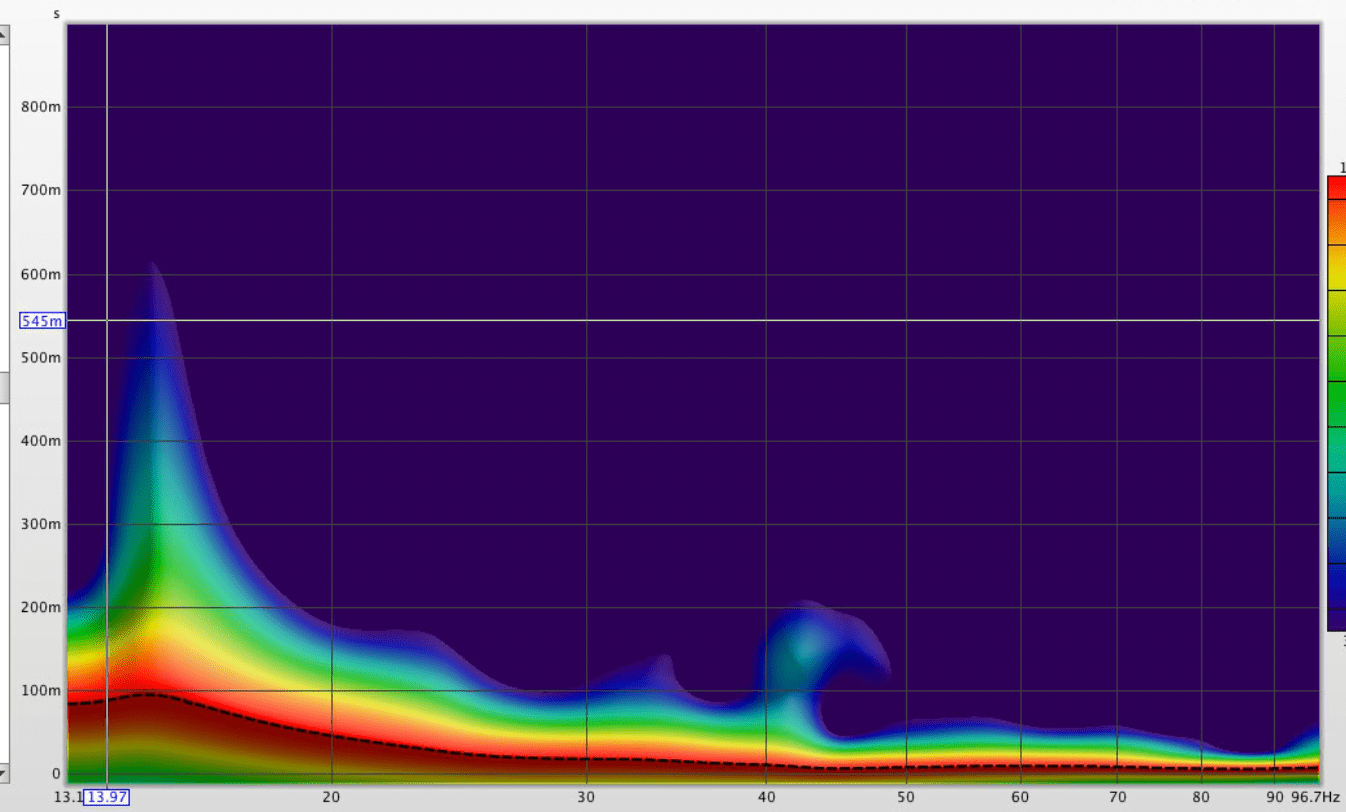Image resolution: width=1346 pixels, height=812 pixels.
Task: Click the vertical scrollbar up arrow
Action: click(4, 36)
